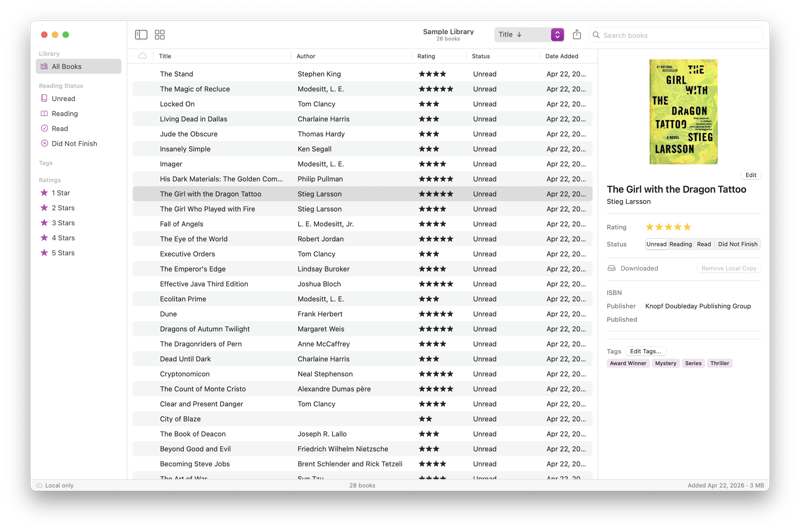Select The Eye of the World row
Viewport: 800px width, 531px height.
pos(362,239)
